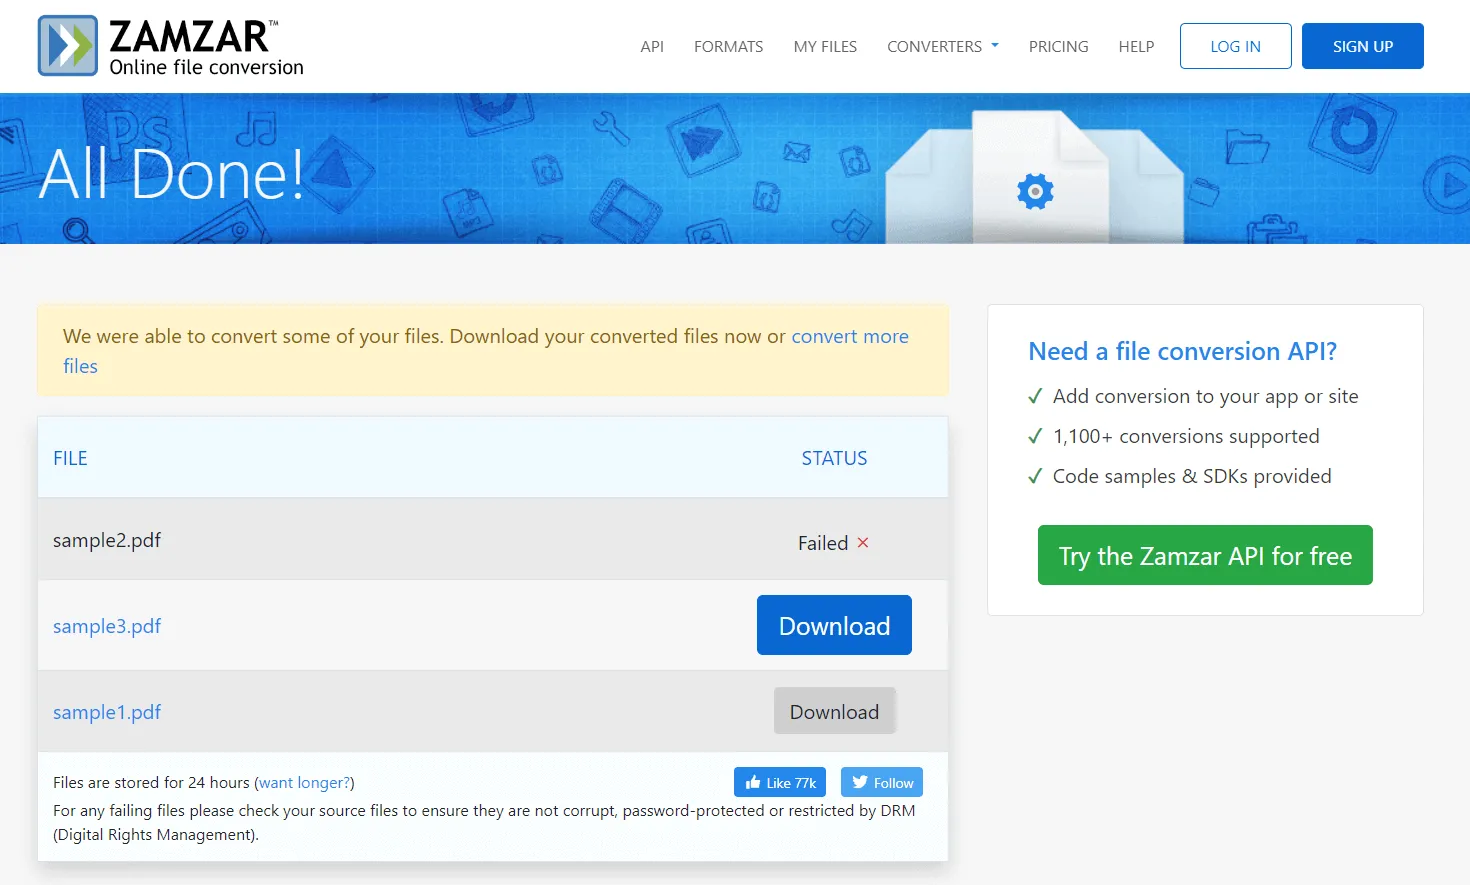
Task: Click the blue gear icon on file graphic
Action: pyautogui.click(x=1035, y=191)
